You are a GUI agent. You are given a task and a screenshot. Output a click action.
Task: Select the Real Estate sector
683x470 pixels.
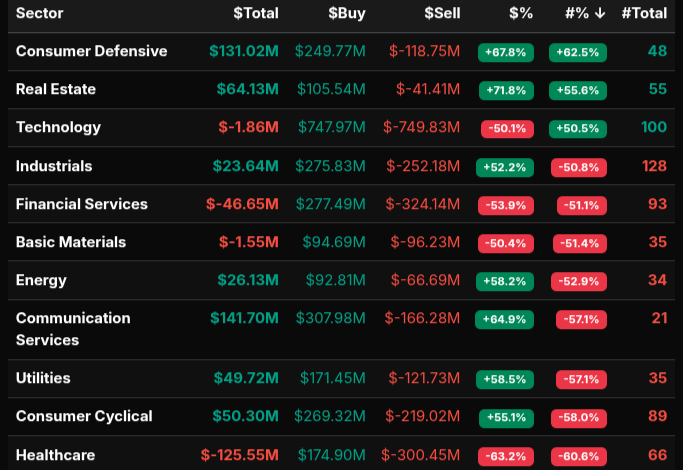point(56,89)
